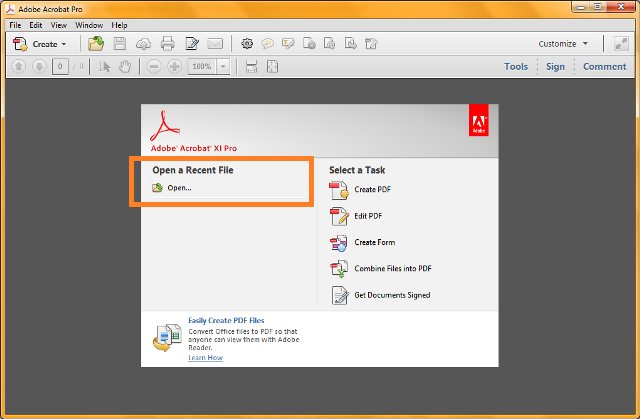Screen dimensions: 640x419
Task: Open the zoom percentage dropdown arrow
Action: pyautogui.click(x=223, y=67)
